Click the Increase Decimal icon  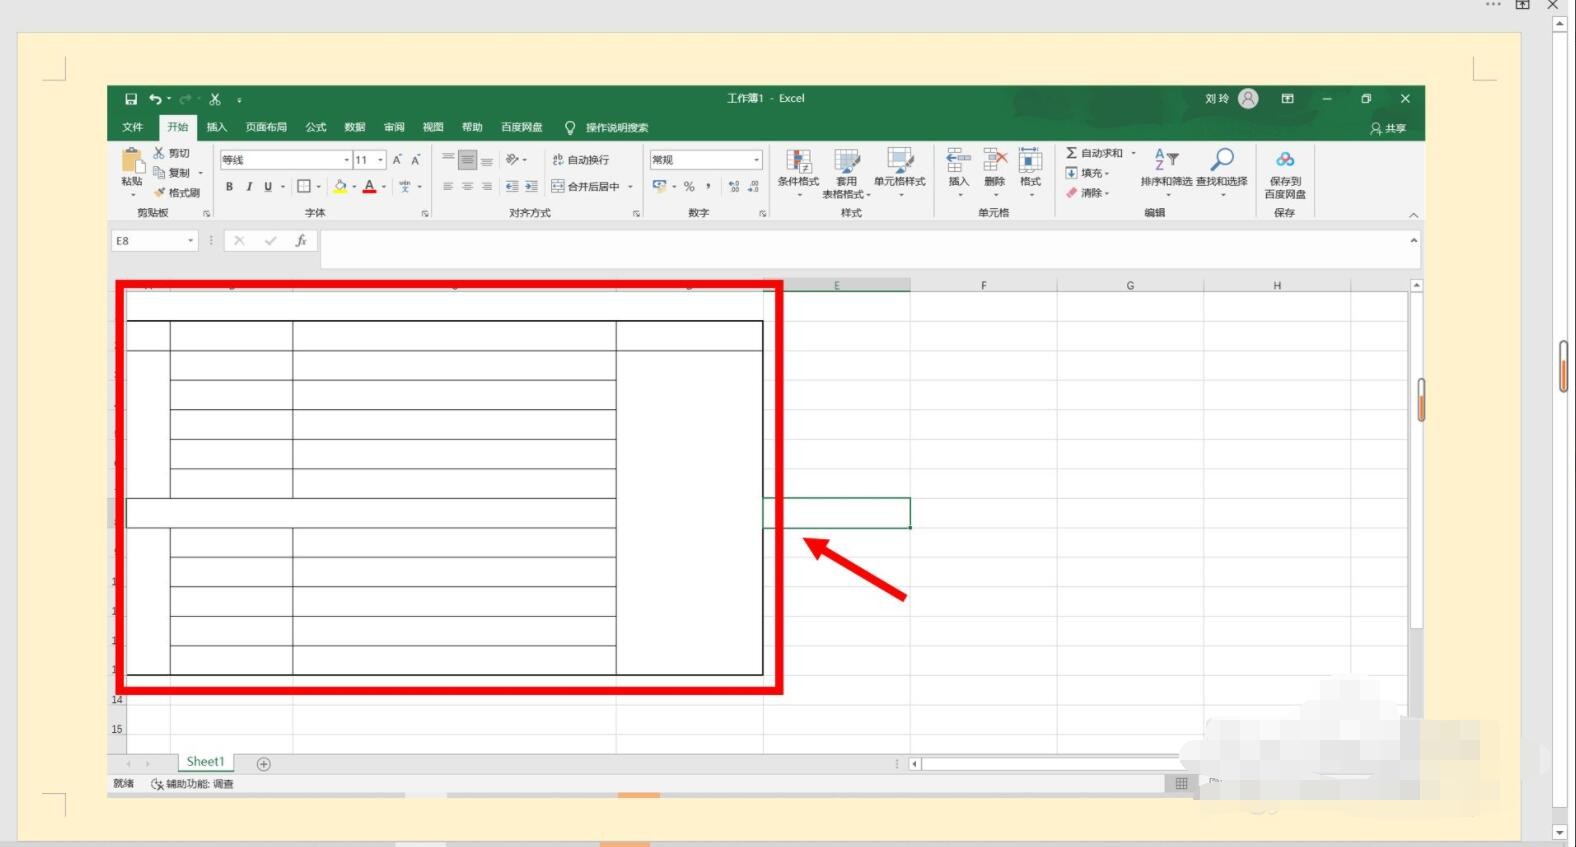pyautogui.click(x=734, y=187)
